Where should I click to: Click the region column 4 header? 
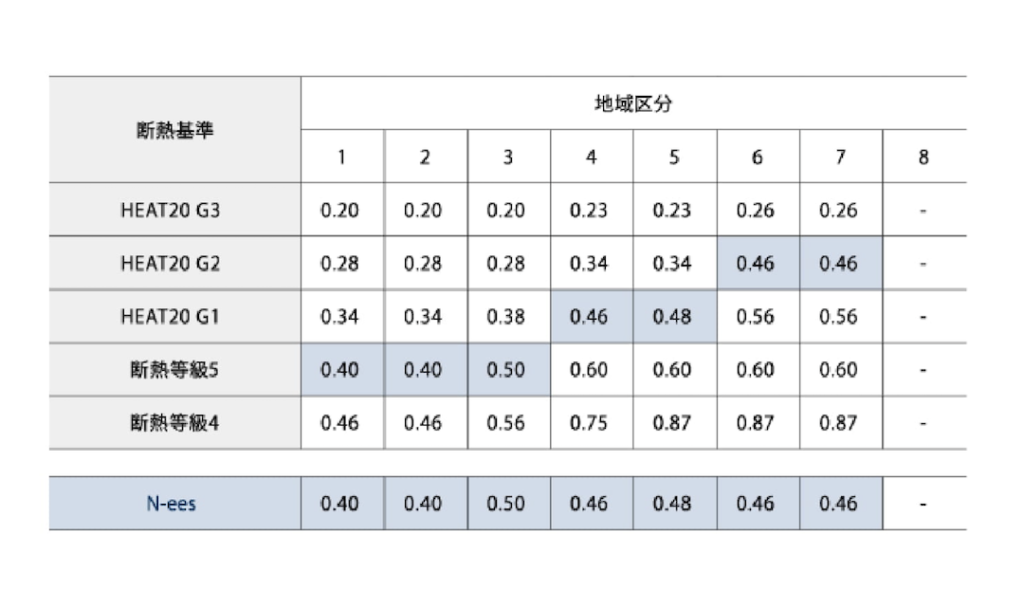click(591, 157)
